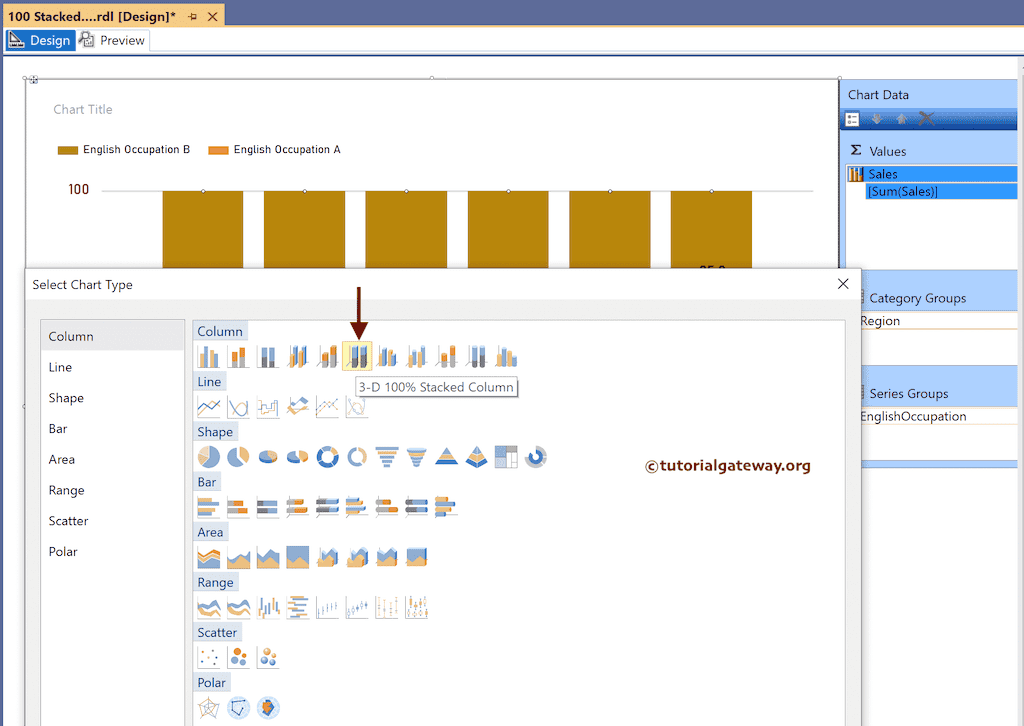The width and height of the screenshot is (1024, 726).
Task: Choose the pyramid chart icon under Shape
Action: pyautogui.click(x=446, y=457)
